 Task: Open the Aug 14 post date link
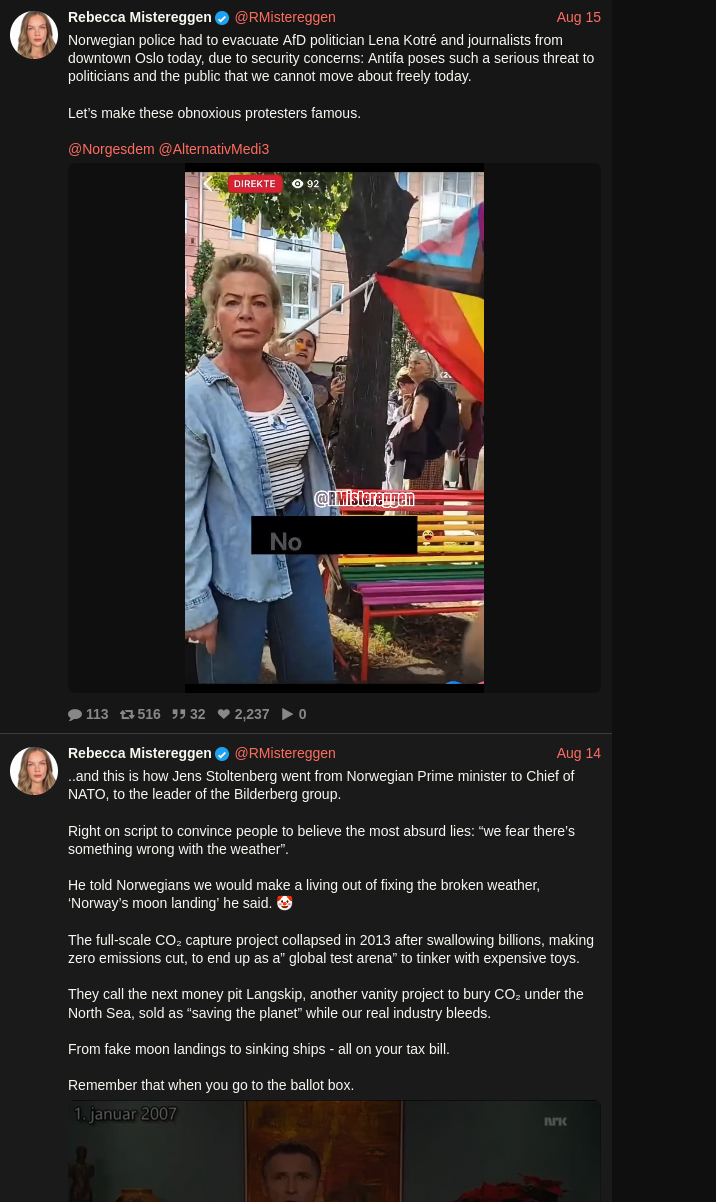click(x=579, y=753)
